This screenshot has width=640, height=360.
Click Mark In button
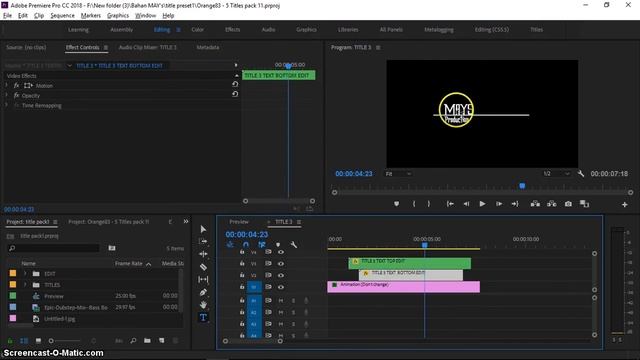(414, 204)
